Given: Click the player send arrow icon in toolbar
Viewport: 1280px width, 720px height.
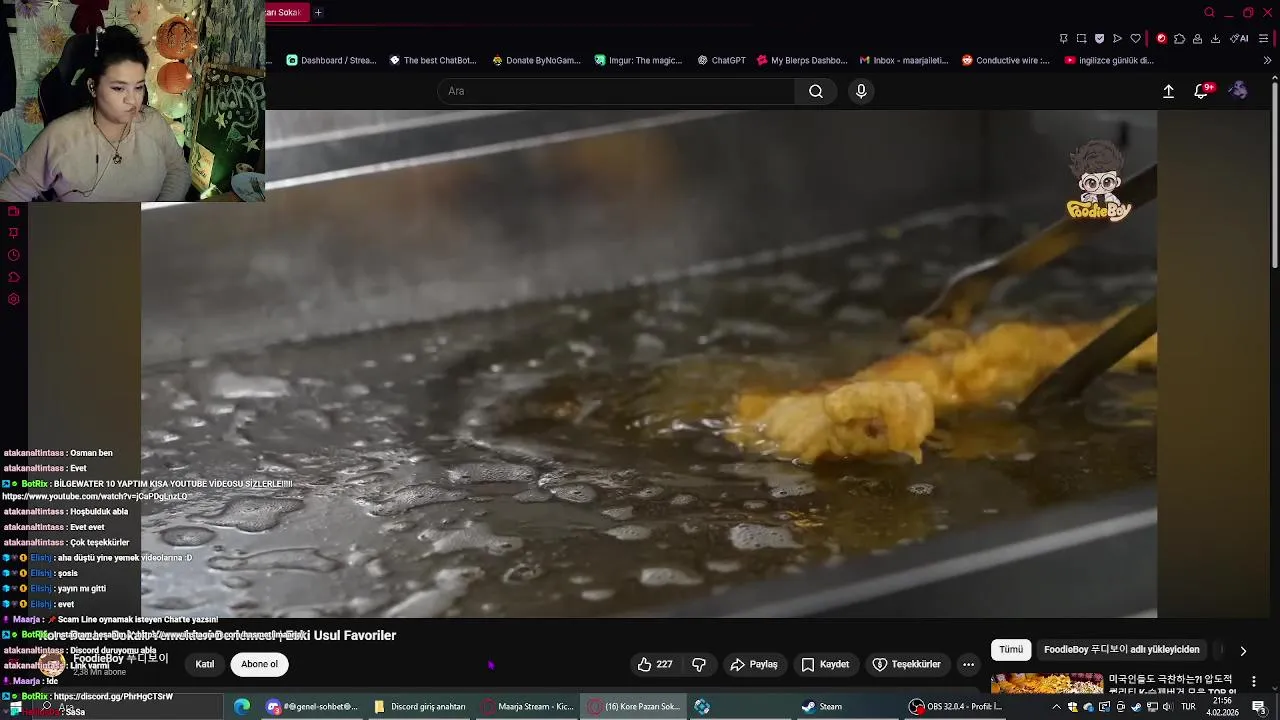Looking at the screenshot, I should click(1117, 39).
